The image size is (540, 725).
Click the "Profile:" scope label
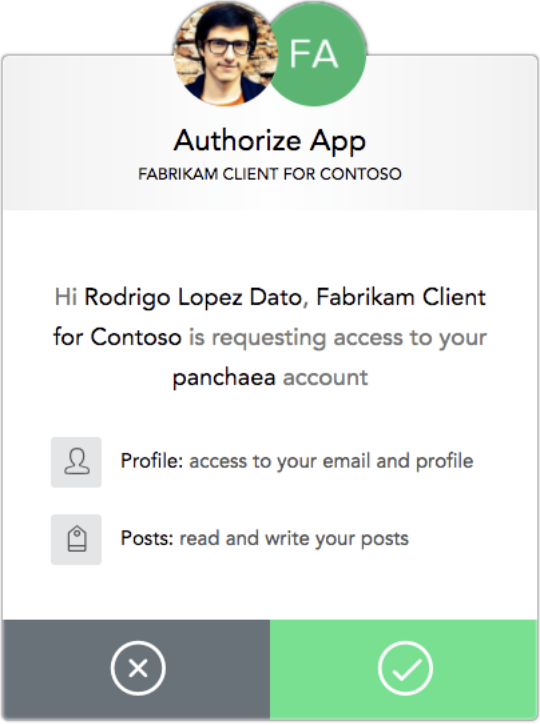152,461
